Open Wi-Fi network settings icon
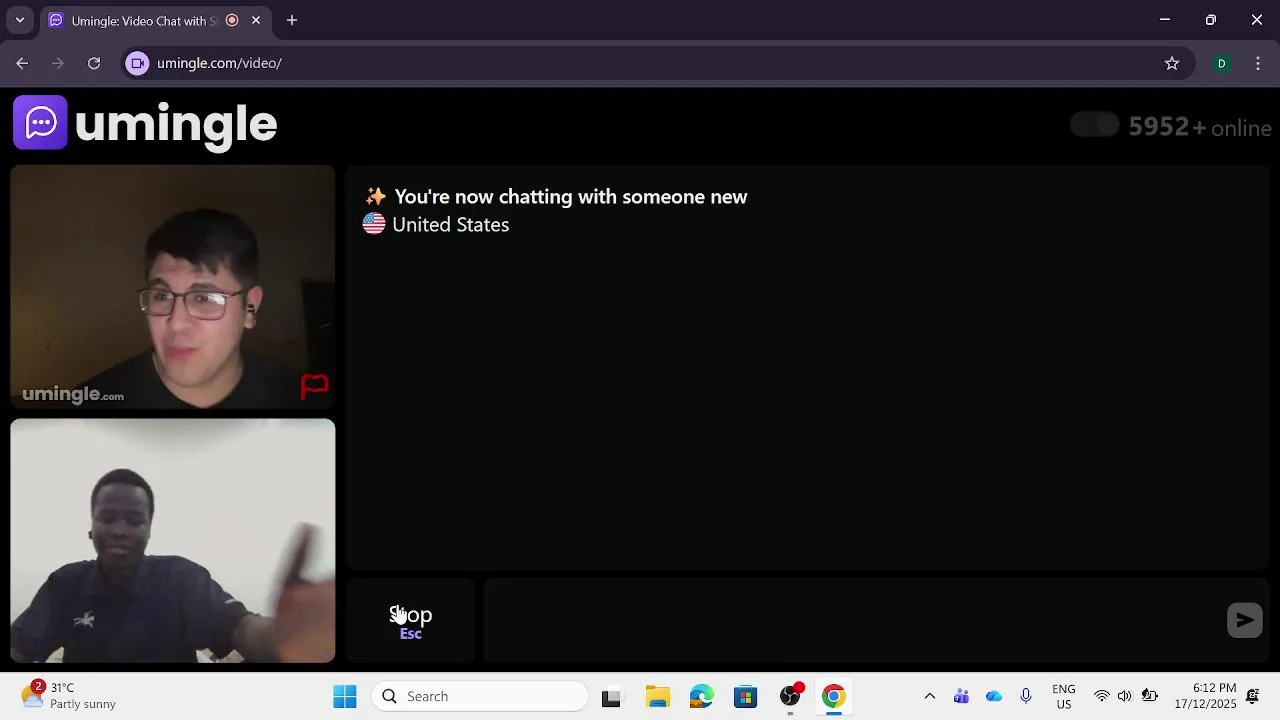This screenshot has width=1280, height=720. tap(1101, 696)
